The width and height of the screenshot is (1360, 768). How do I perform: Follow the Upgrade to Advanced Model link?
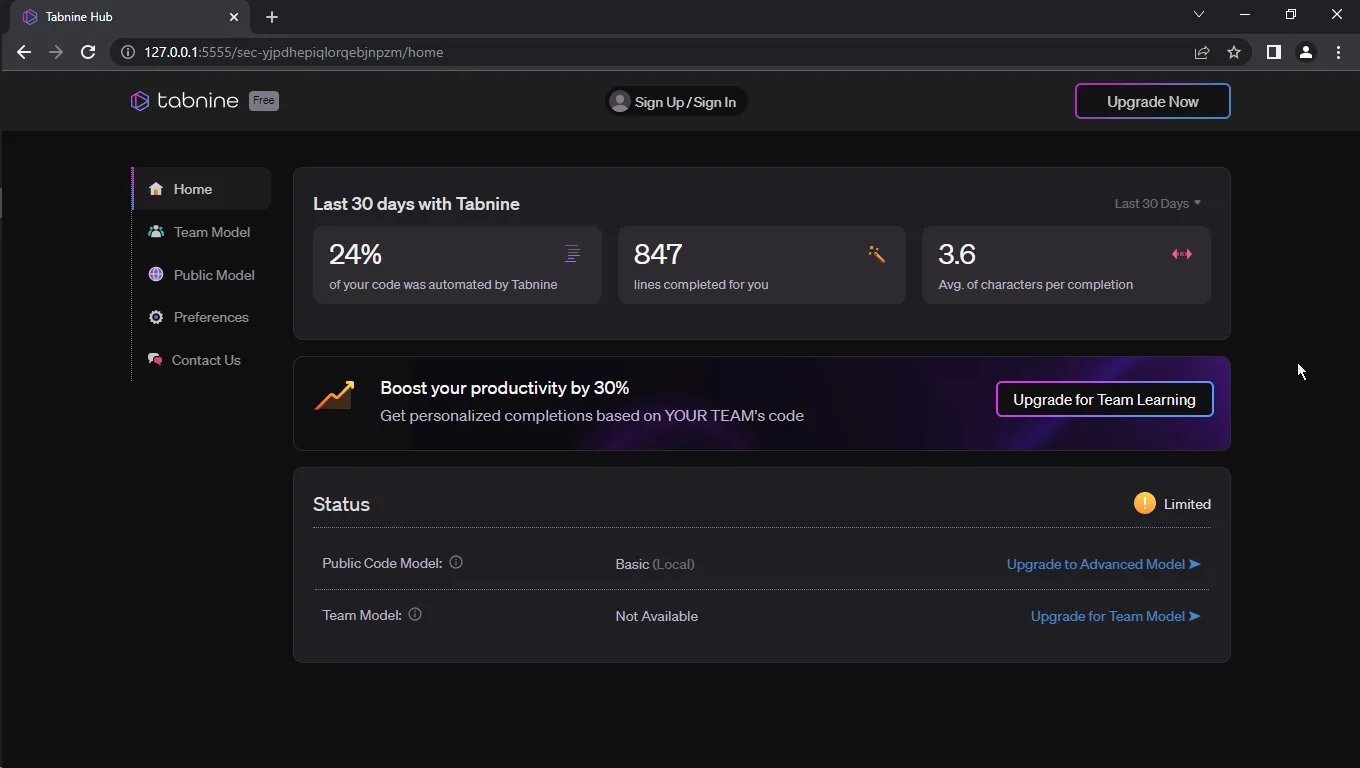click(1103, 564)
